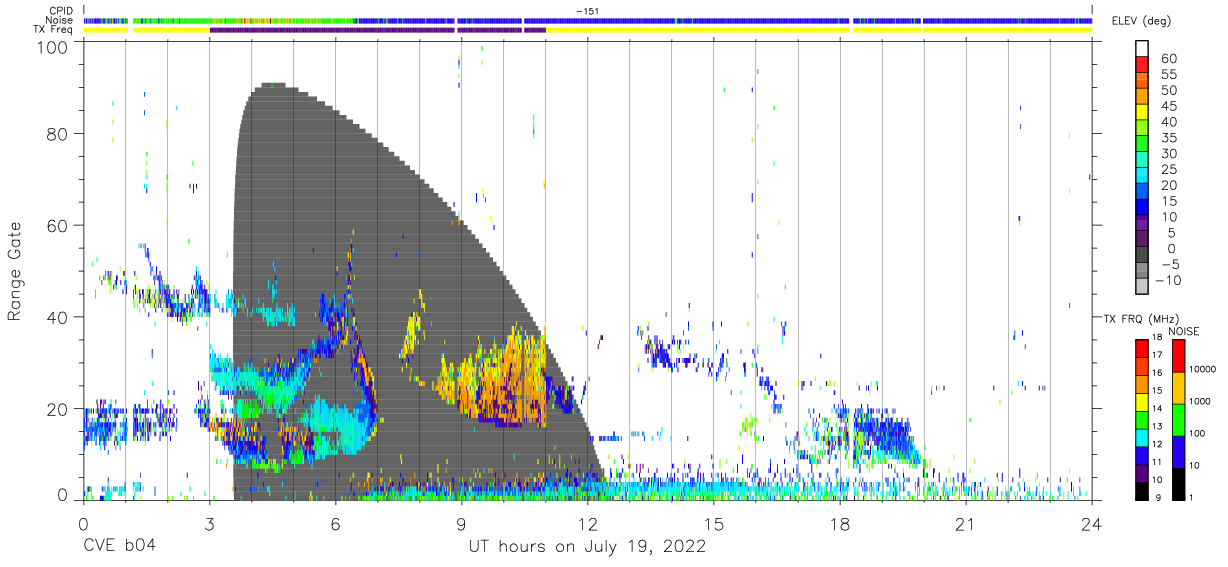The width and height of the screenshot is (1228, 567).
Task: Click 'UT hours on July 19, 2022' axis title
Action: pos(588,547)
